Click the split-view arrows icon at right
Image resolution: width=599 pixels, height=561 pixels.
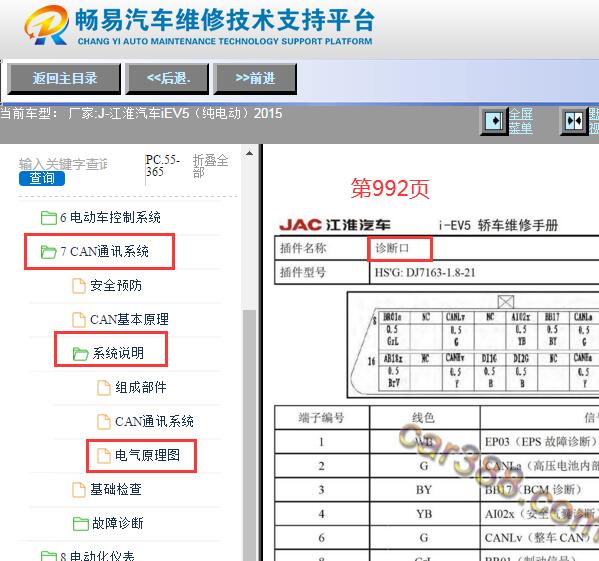(x=574, y=121)
